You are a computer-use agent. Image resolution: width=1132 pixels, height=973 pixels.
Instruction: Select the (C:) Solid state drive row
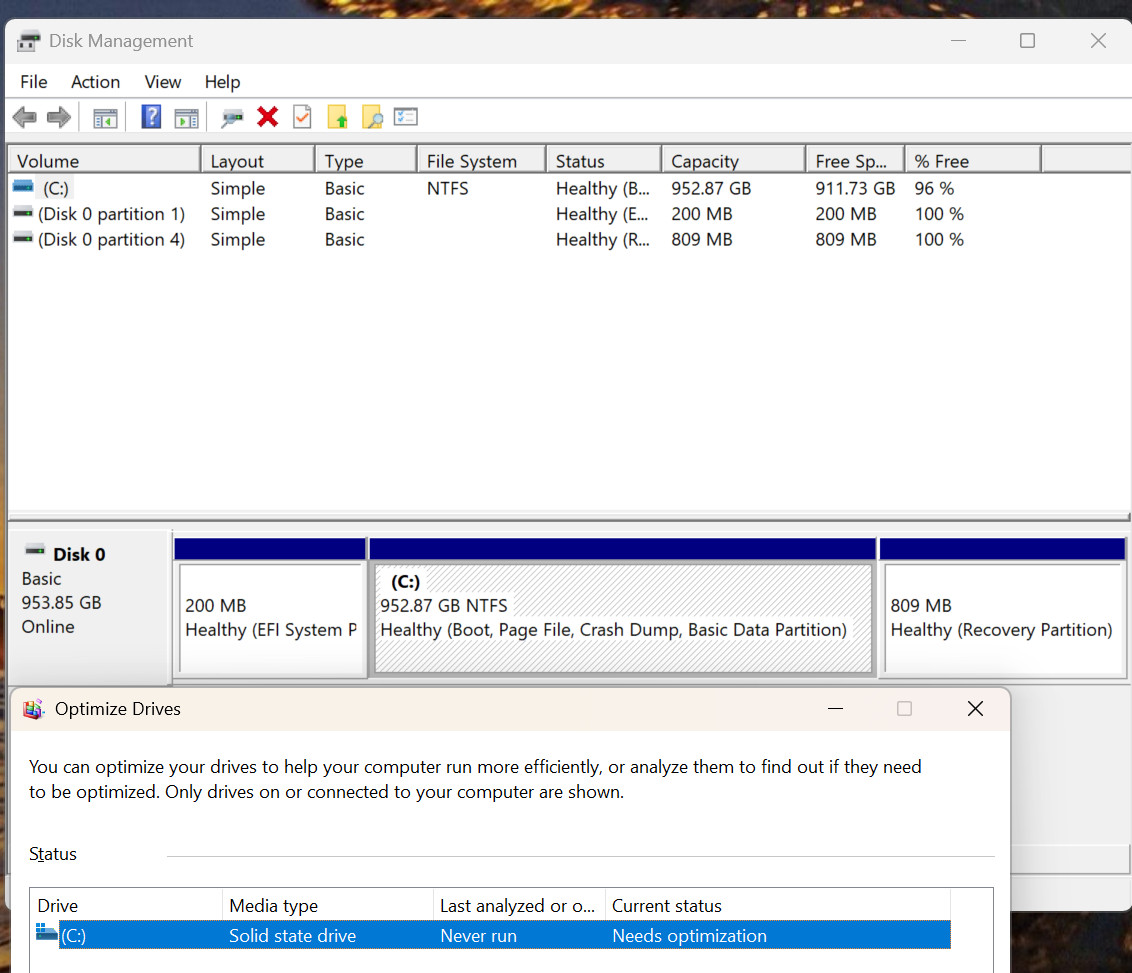(493, 935)
